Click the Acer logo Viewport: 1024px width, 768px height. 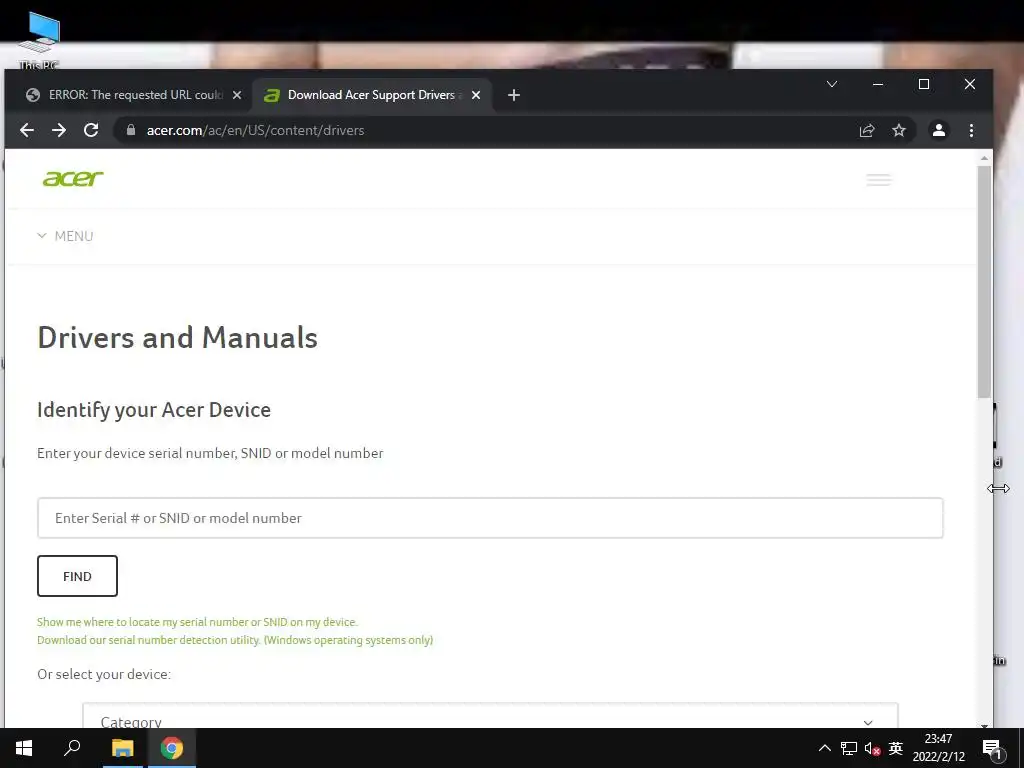coord(73,178)
